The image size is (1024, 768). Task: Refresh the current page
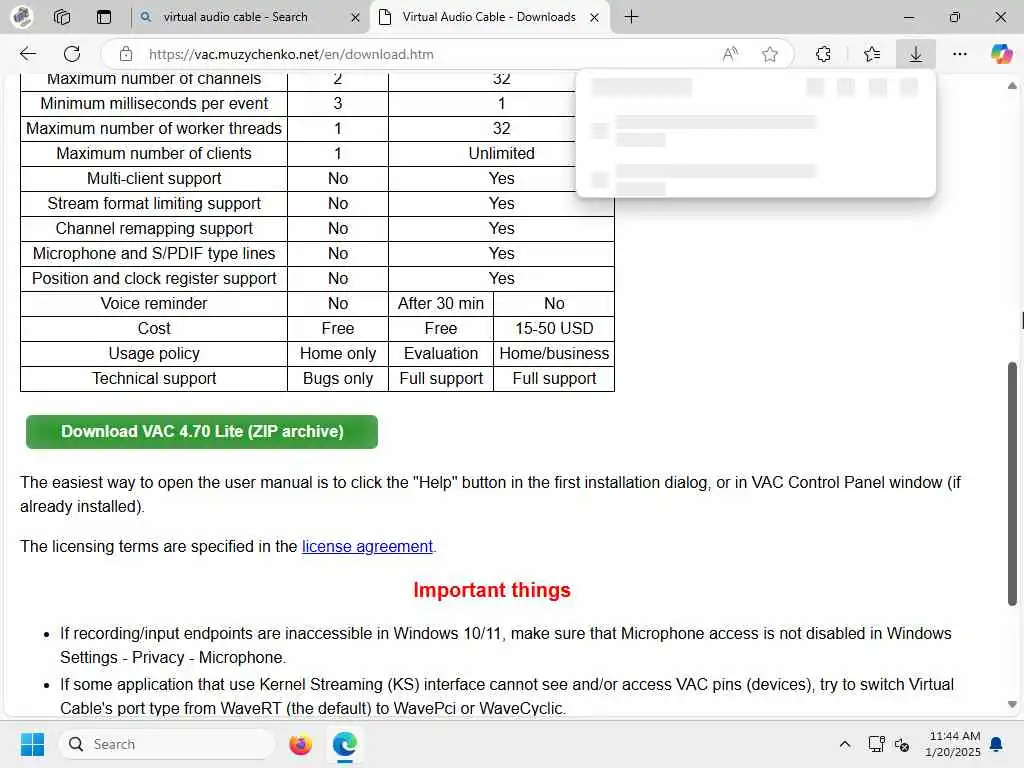click(72, 54)
